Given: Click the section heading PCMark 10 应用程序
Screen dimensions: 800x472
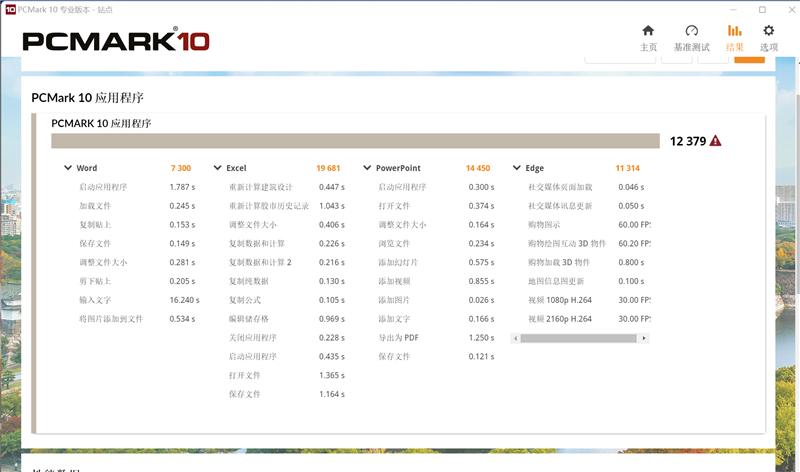Looking at the screenshot, I should click(87, 98).
